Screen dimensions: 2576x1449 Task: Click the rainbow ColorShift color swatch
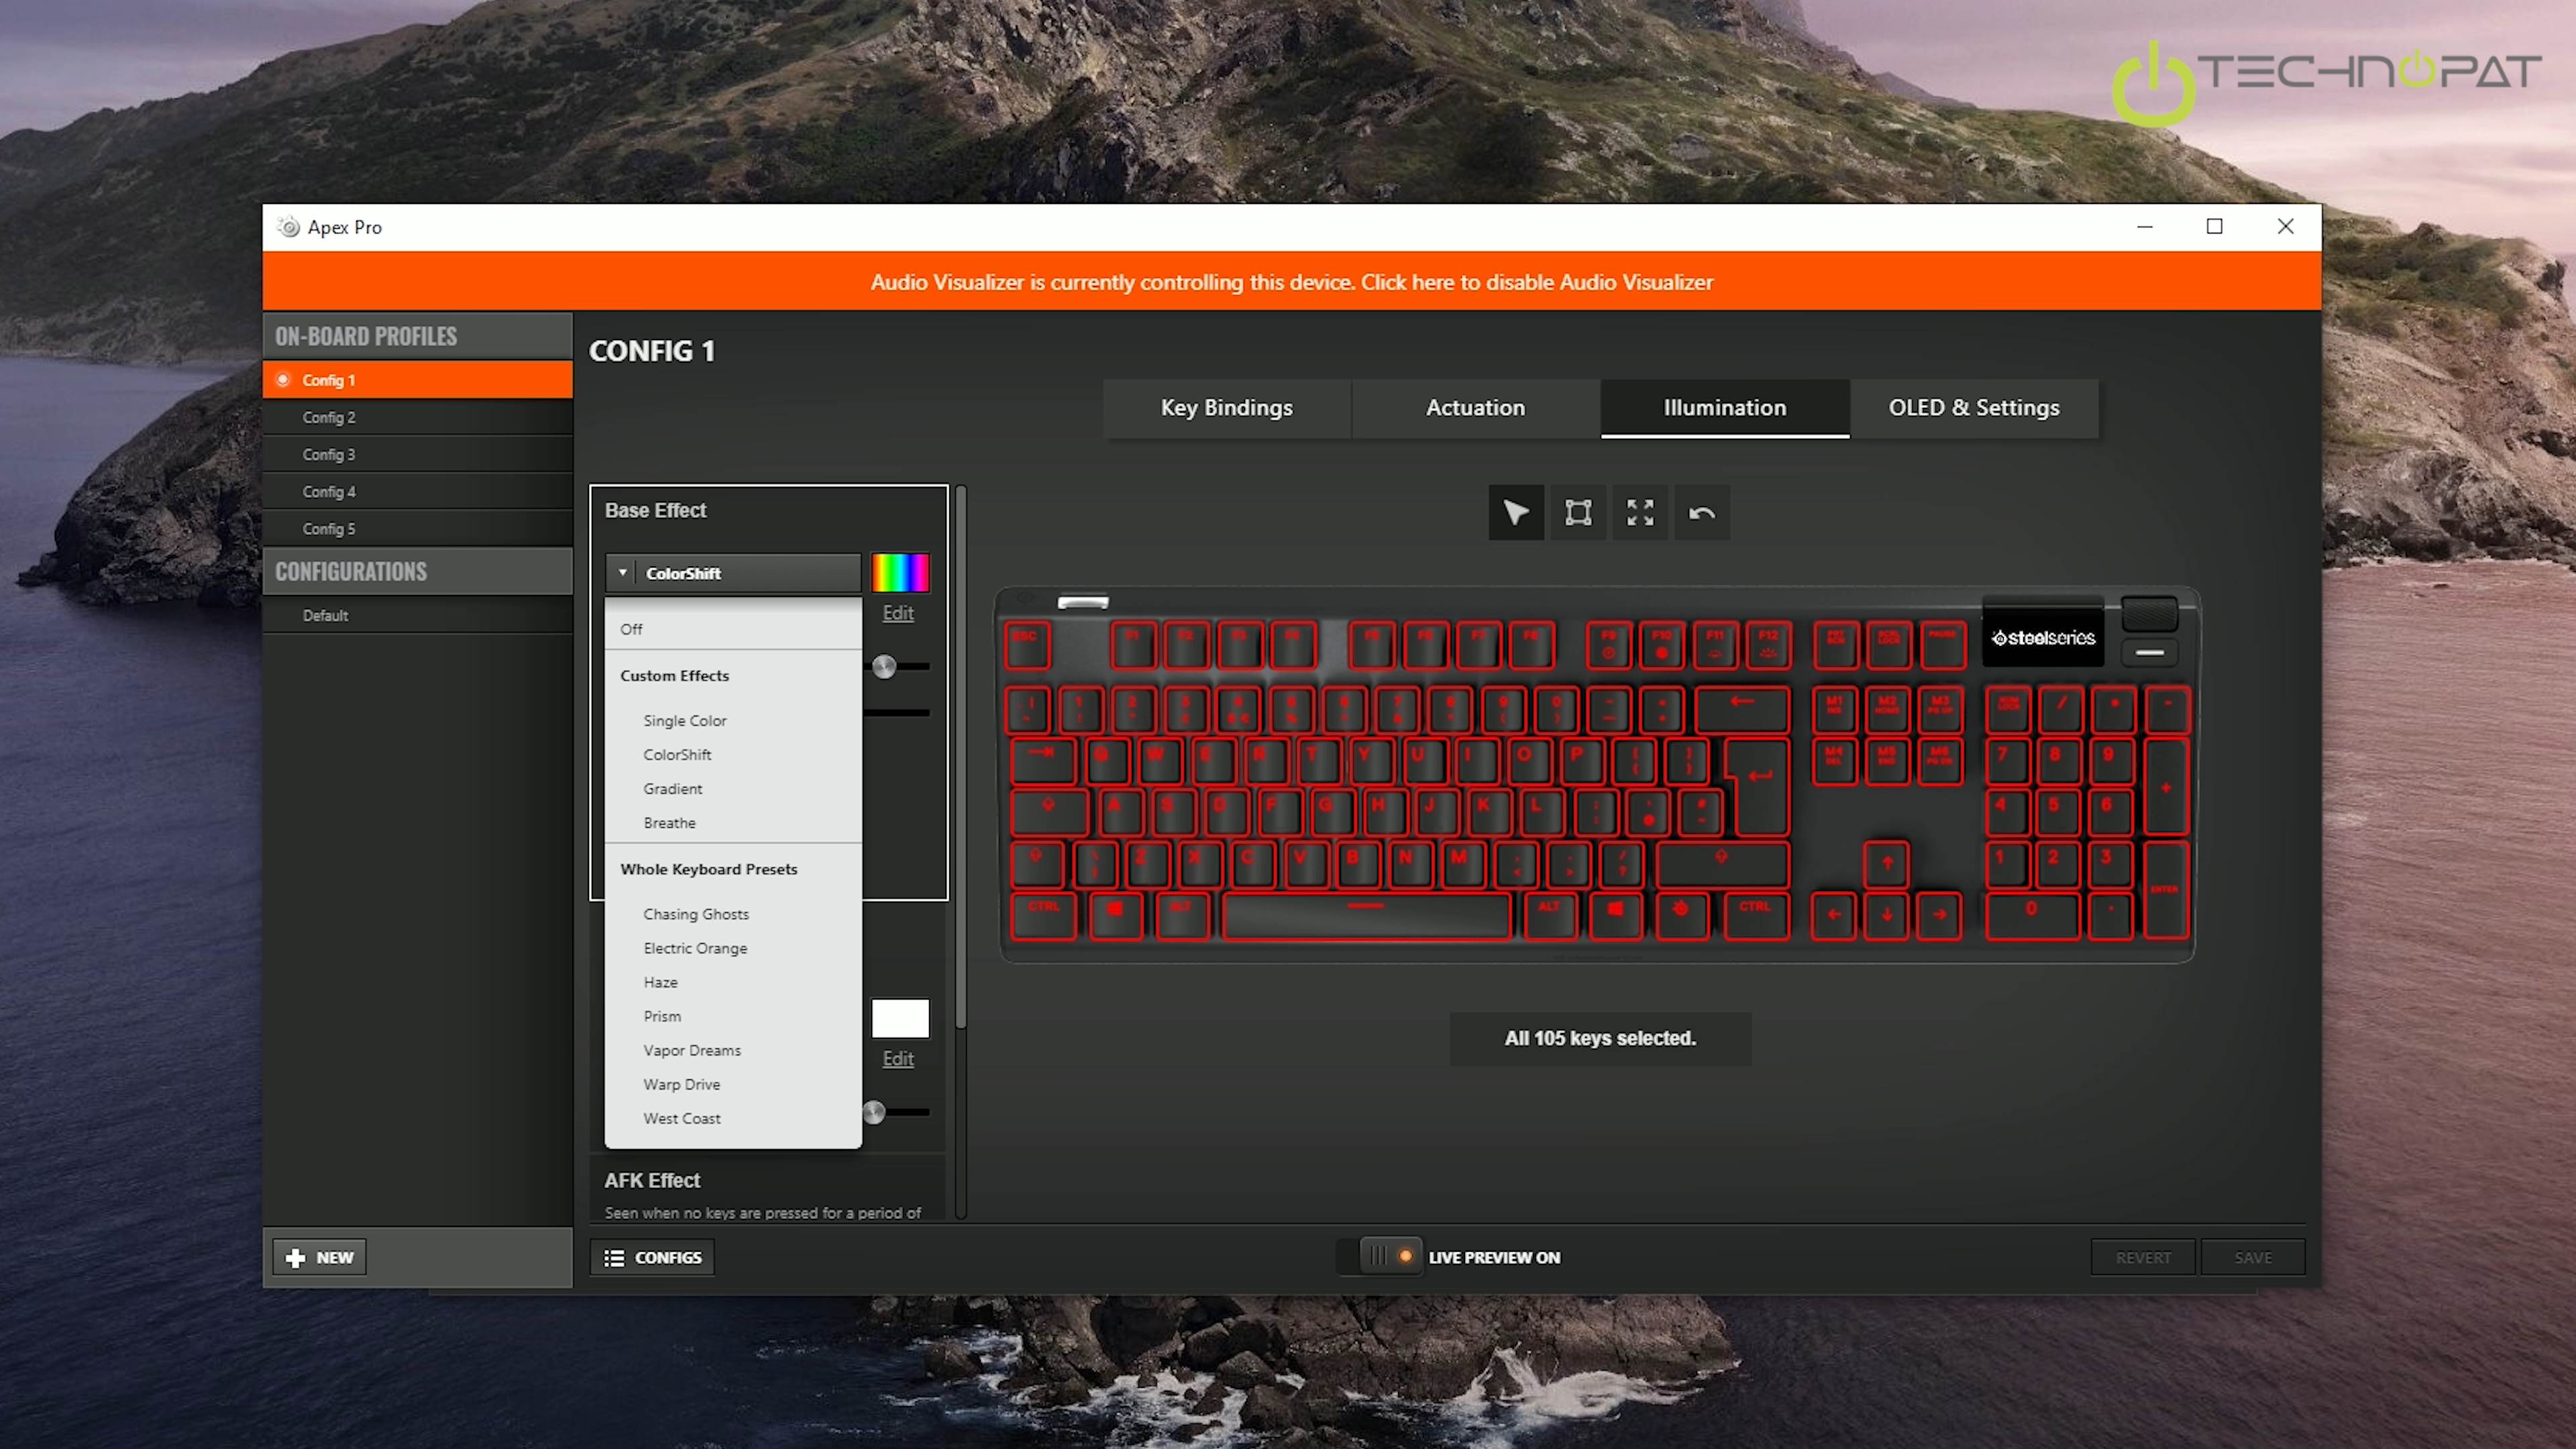coord(900,573)
